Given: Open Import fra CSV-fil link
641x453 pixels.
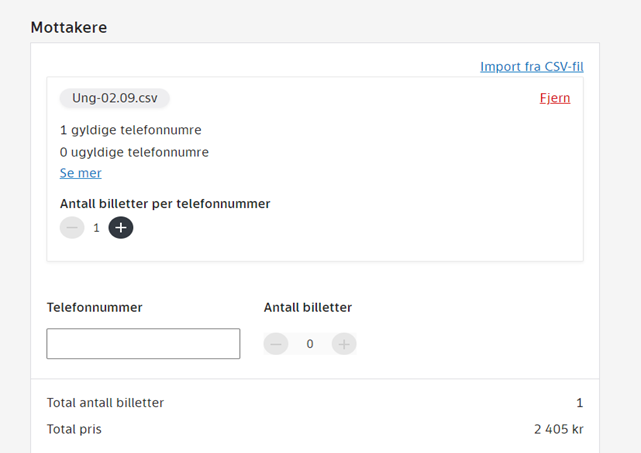Looking at the screenshot, I should click(x=531, y=67).
